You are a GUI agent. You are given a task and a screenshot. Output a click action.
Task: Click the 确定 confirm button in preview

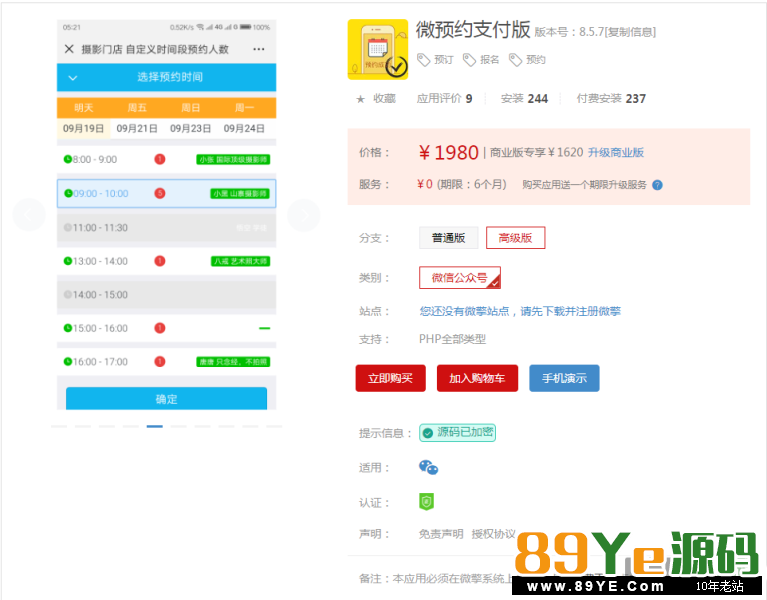166,399
